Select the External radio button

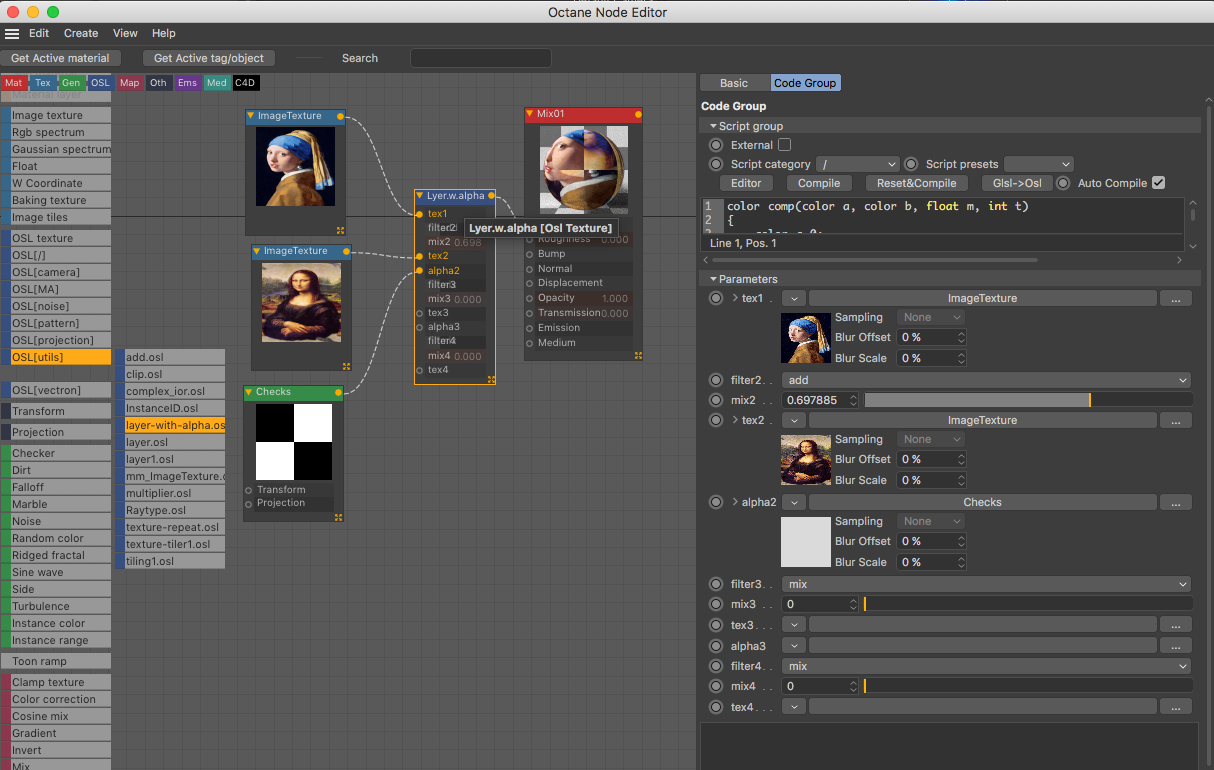[x=715, y=145]
